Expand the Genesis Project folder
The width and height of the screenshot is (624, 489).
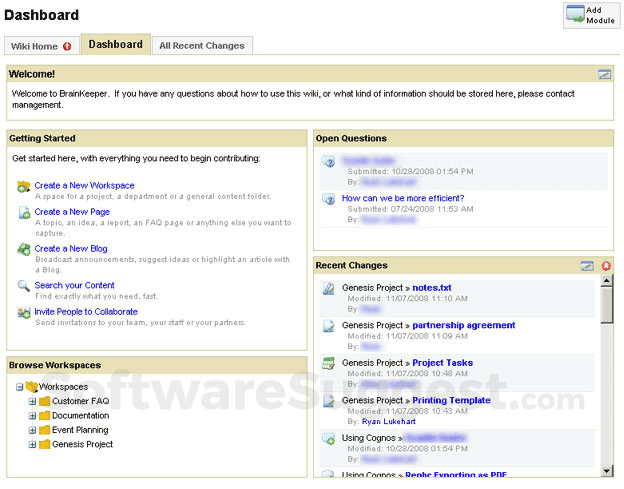(x=32, y=444)
